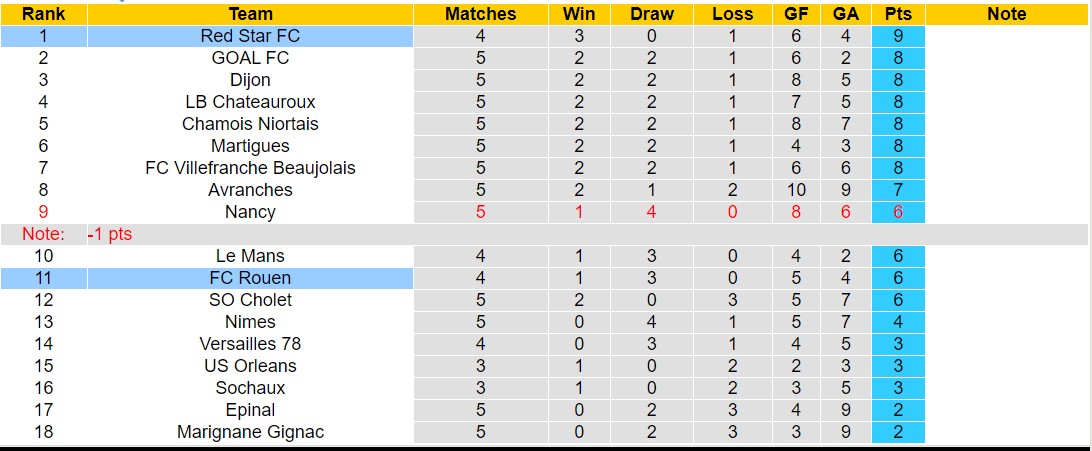The image size is (1092, 451).
Task: Select Avranches' goals-for cell showing 10
Action: (796, 190)
